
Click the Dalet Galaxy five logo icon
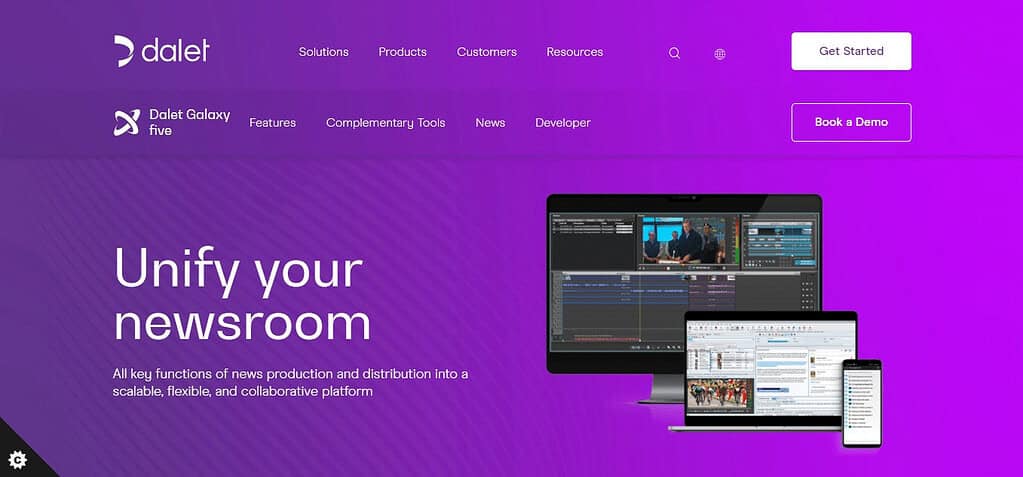(127, 123)
